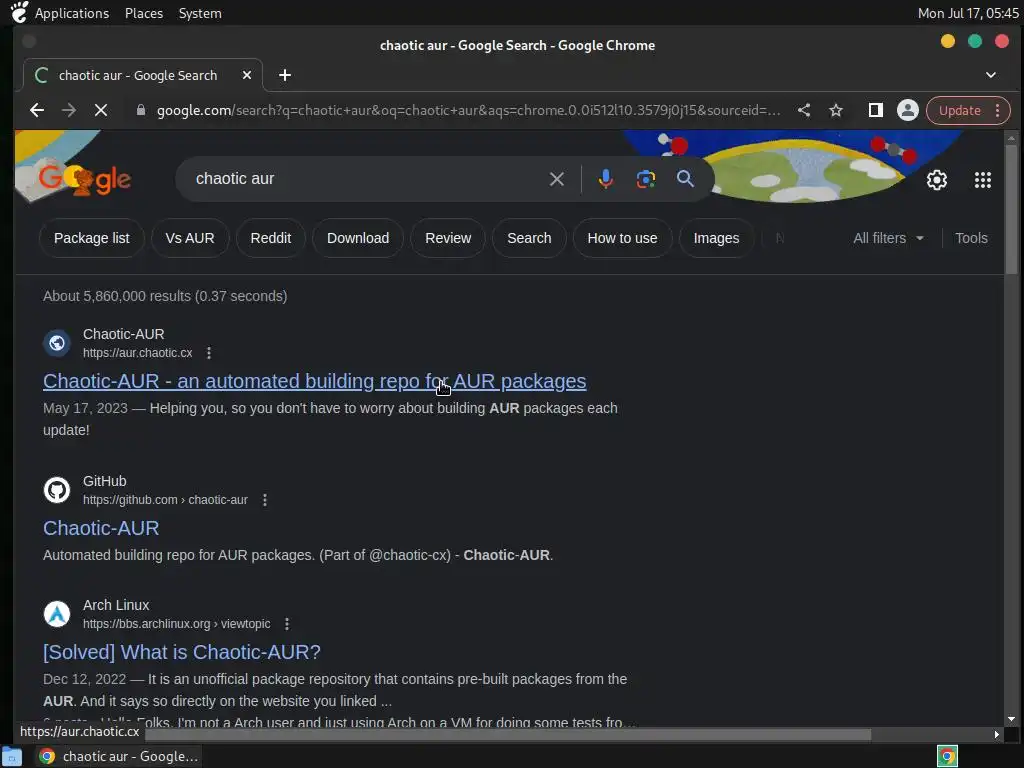Screen dimensions: 1024x768
Task: Click the bbs.archlinux.org viewtopic URL
Action: pyautogui.click(x=176, y=624)
